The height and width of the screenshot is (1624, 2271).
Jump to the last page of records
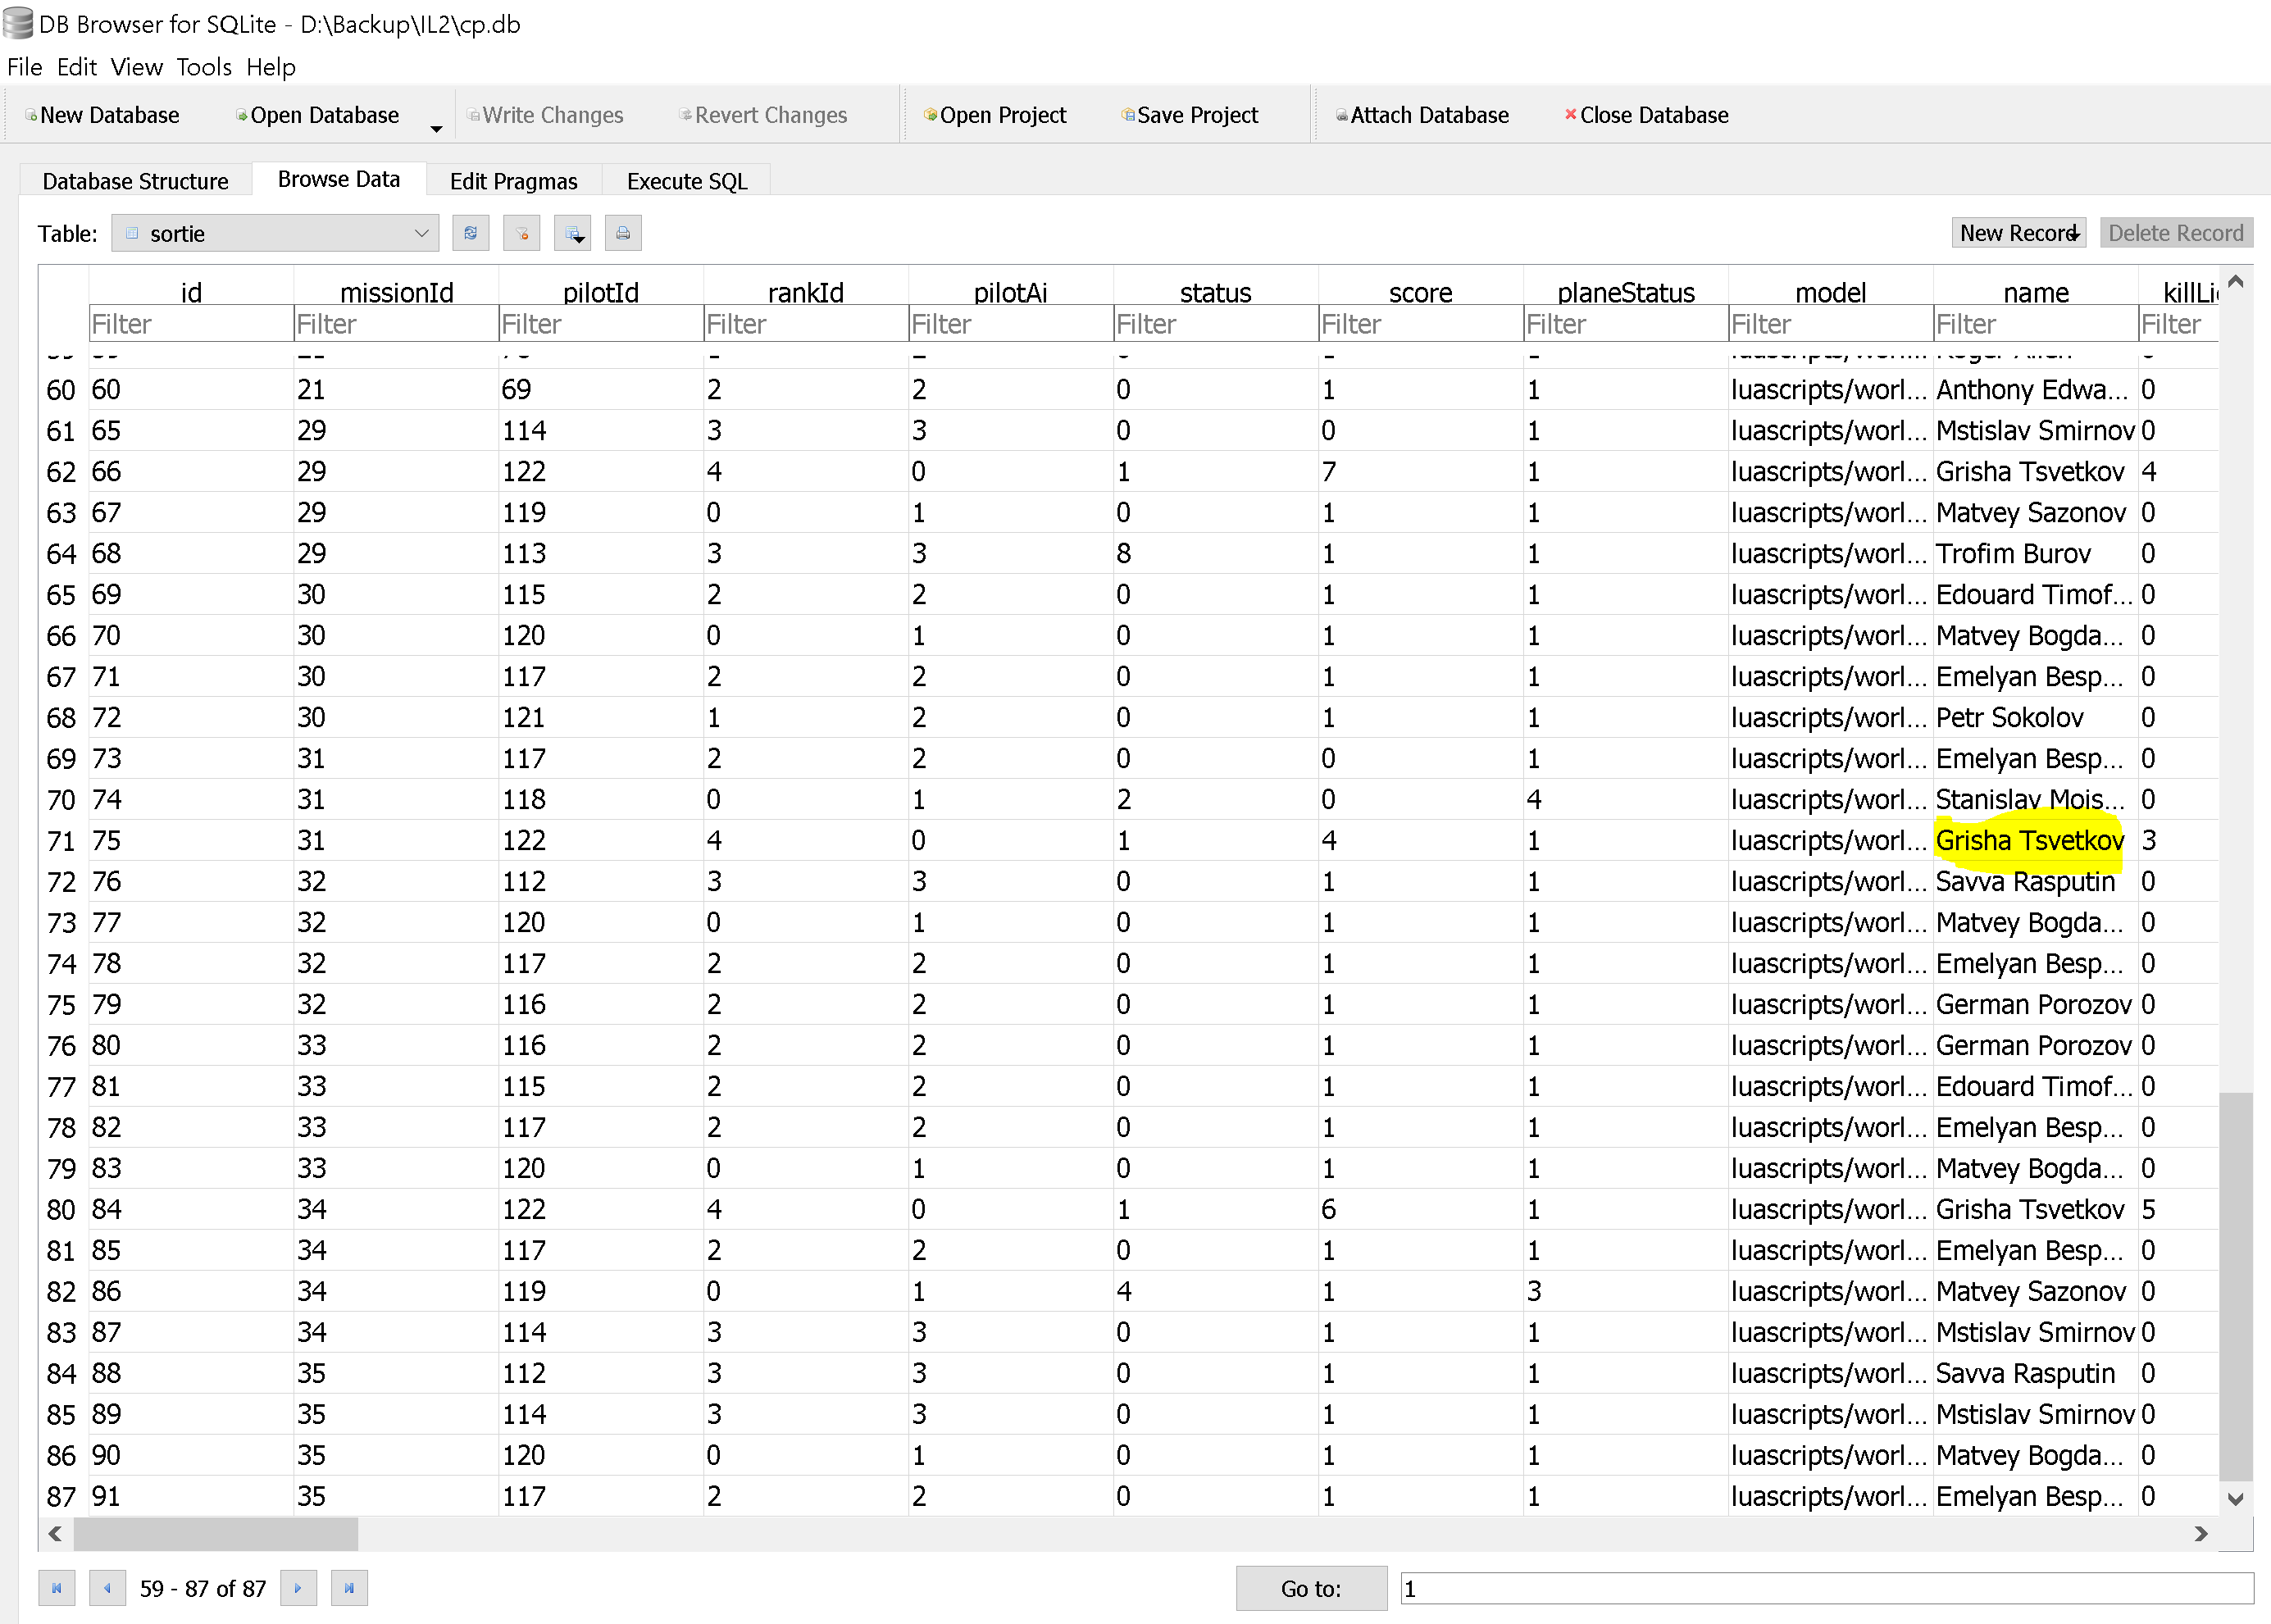tap(349, 1588)
